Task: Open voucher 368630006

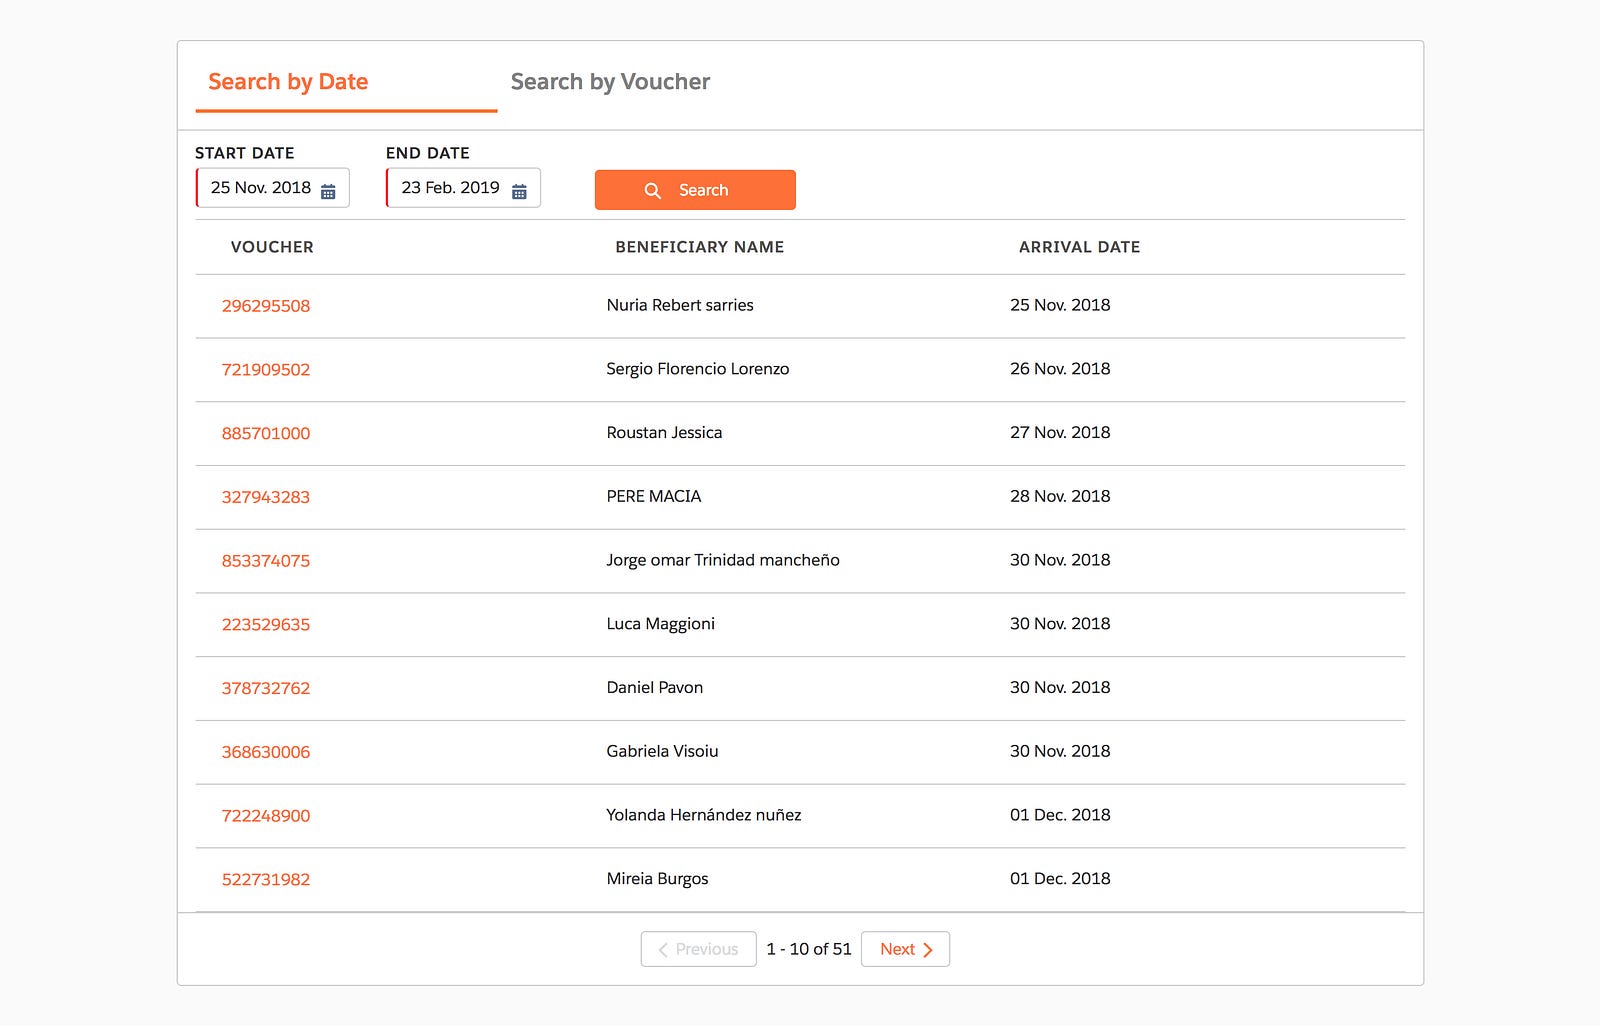Action: pos(266,752)
